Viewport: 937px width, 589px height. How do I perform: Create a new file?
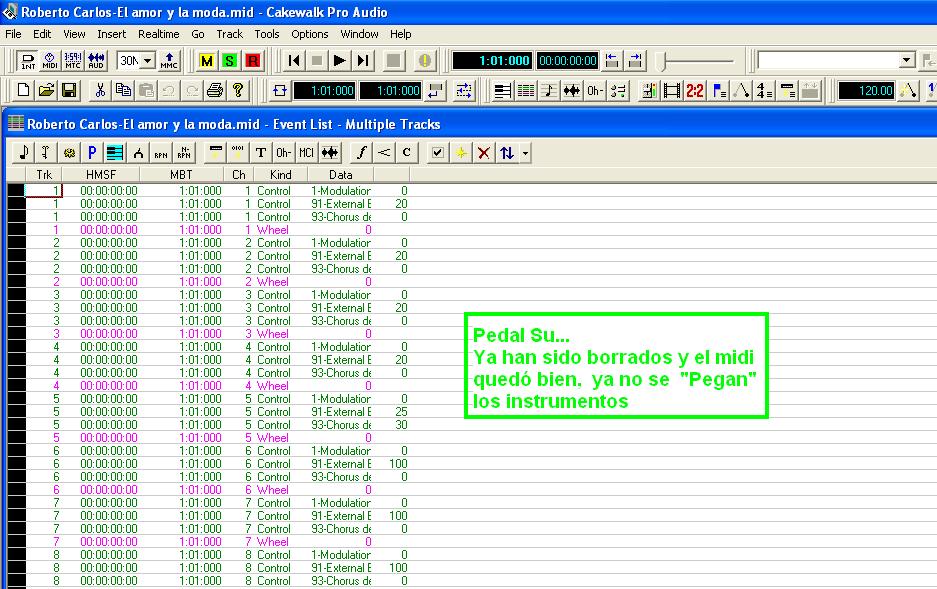point(23,90)
